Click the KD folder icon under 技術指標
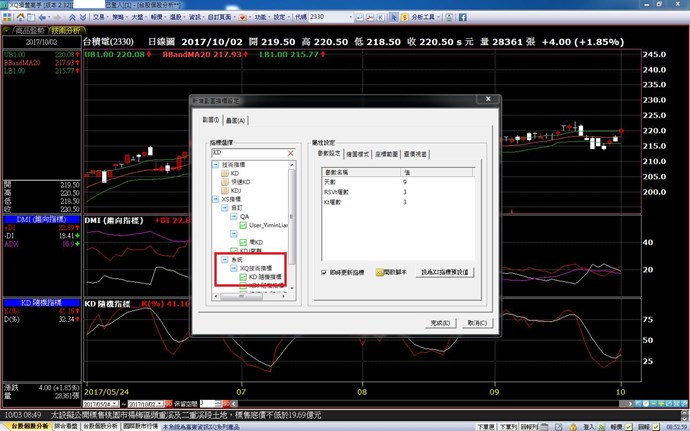This screenshot has width=690, height=431. [223, 172]
